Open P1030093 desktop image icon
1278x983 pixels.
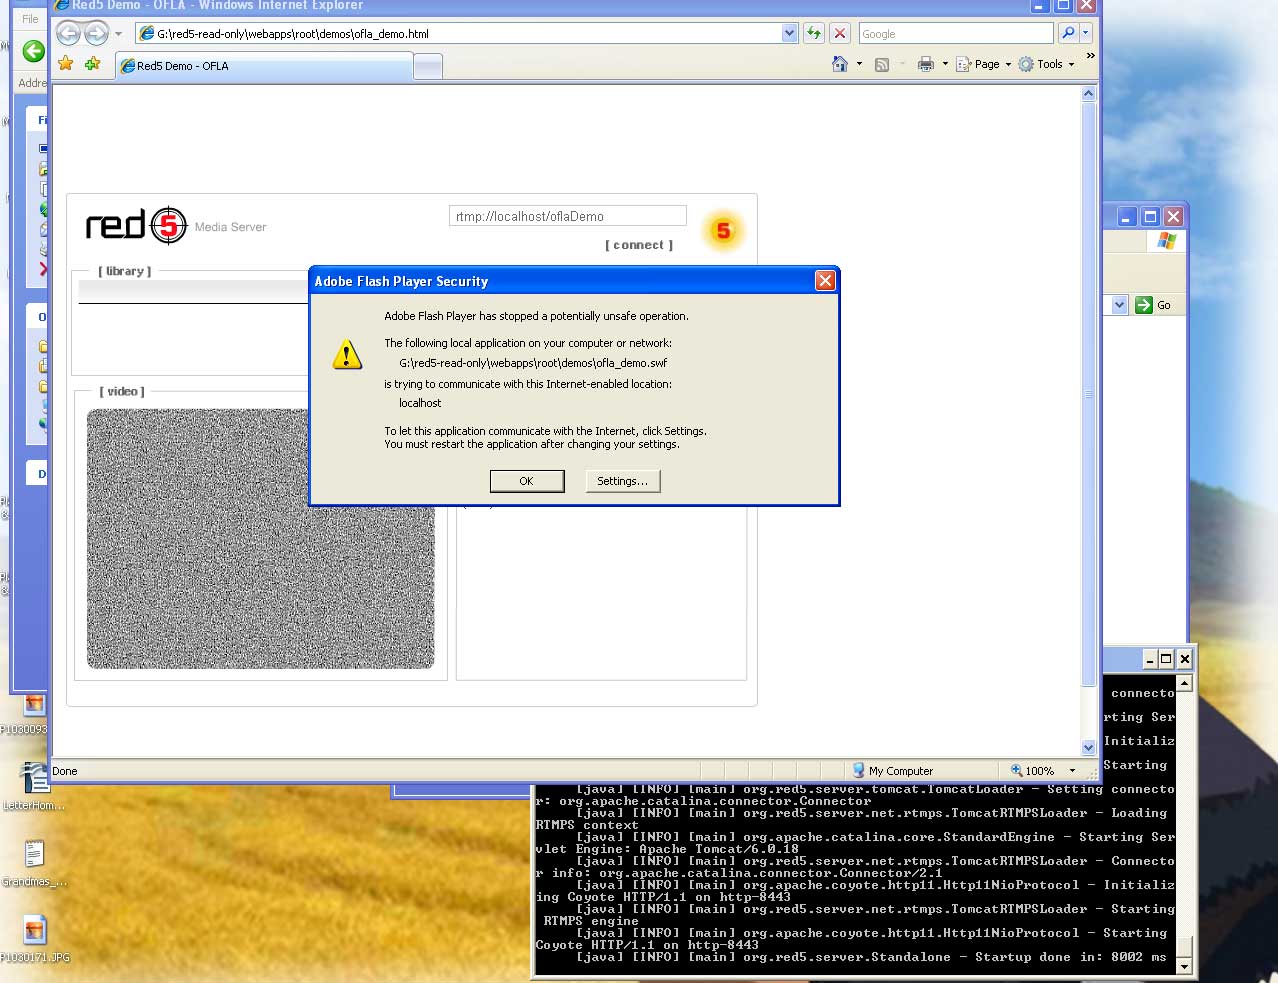pyautogui.click(x=35, y=704)
